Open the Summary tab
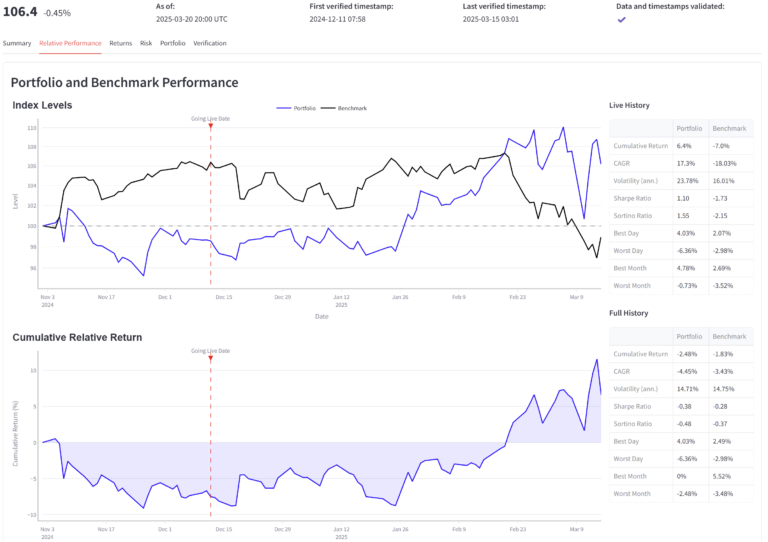768x542 pixels. click(17, 43)
